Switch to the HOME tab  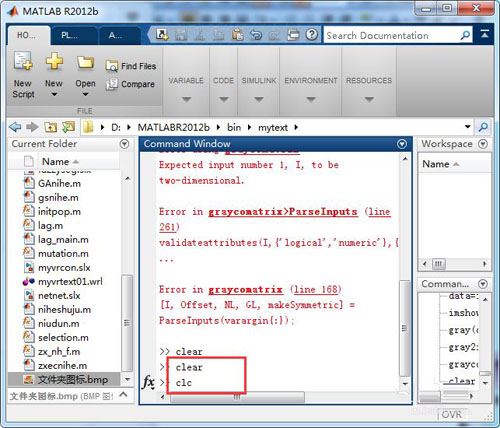click(28, 35)
